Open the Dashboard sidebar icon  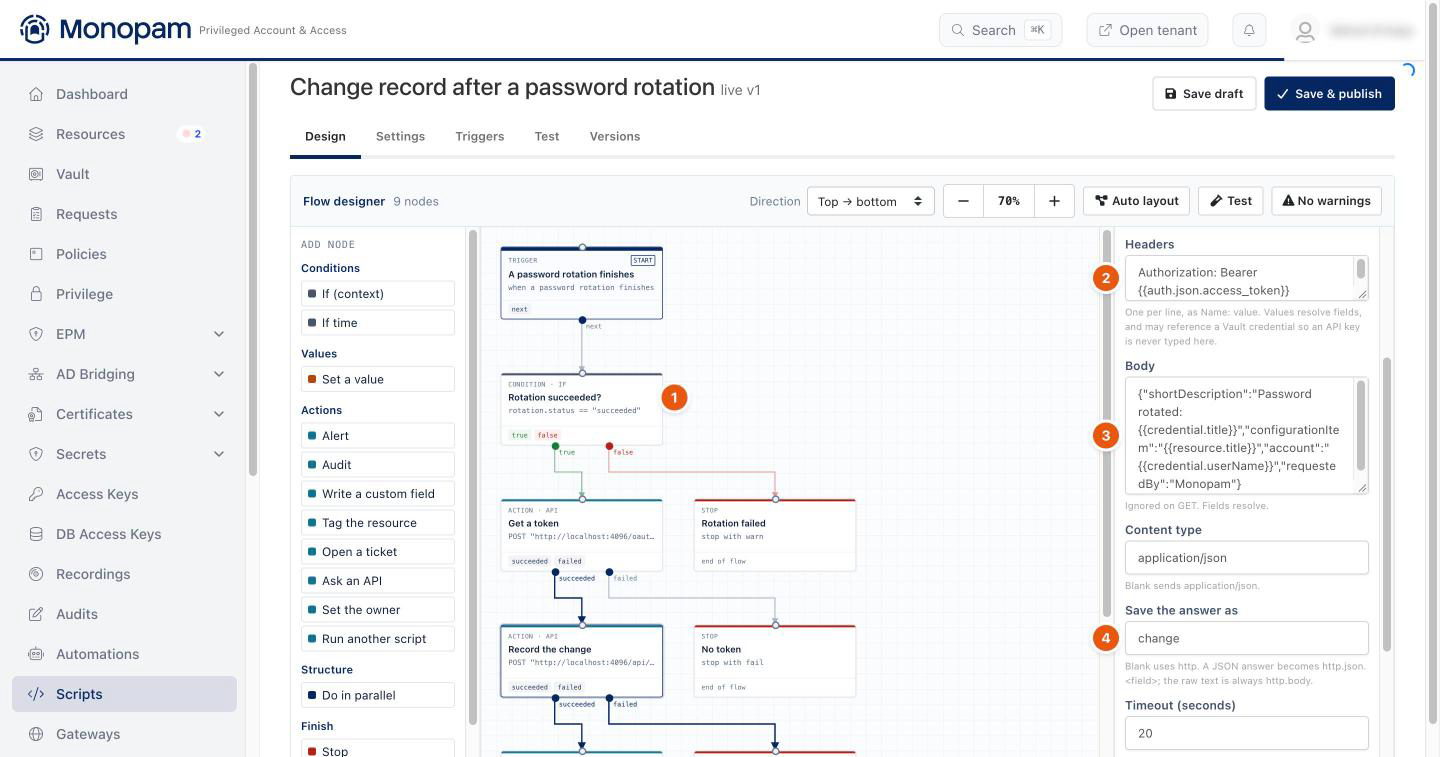[x=36, y=94]
